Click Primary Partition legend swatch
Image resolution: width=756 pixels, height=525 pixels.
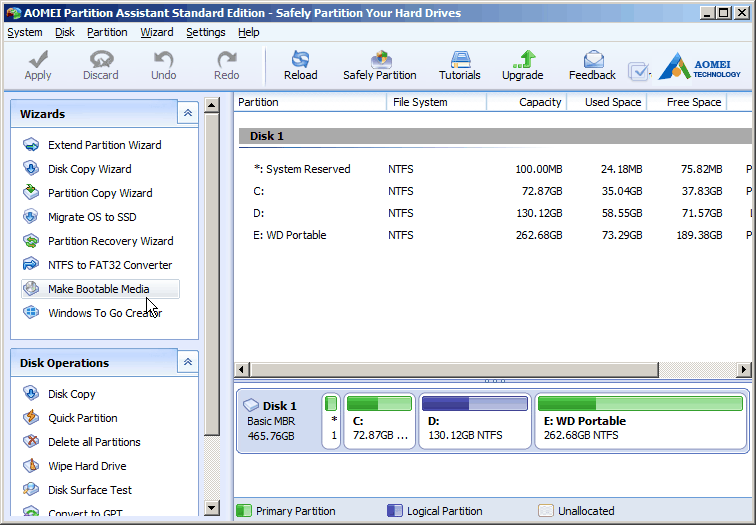(244, 511)
